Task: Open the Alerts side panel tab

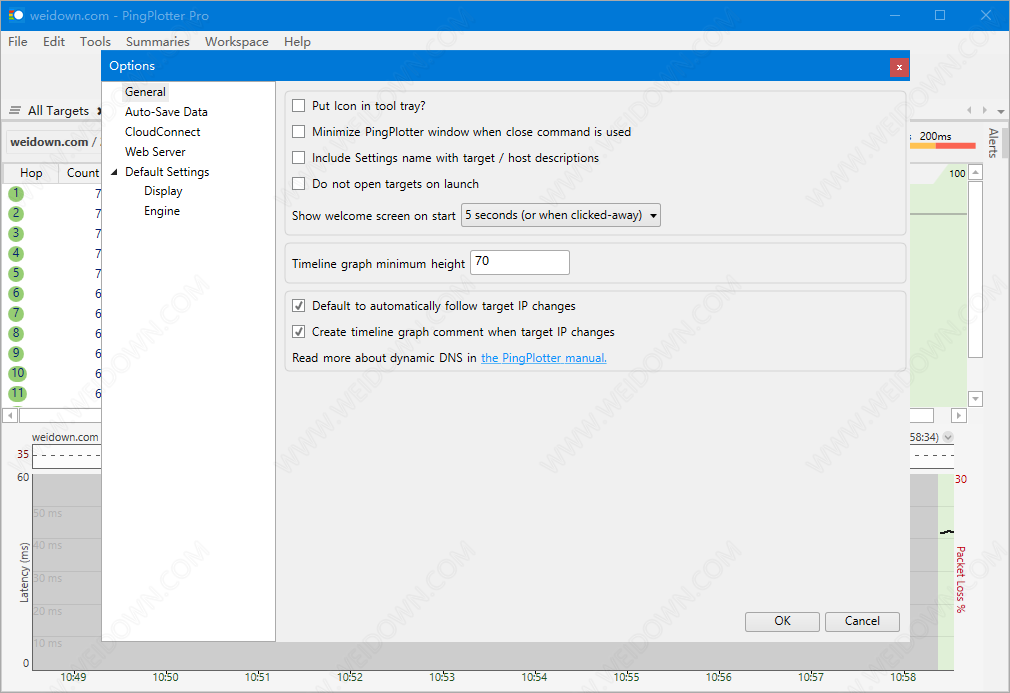Action: [993, 142]
